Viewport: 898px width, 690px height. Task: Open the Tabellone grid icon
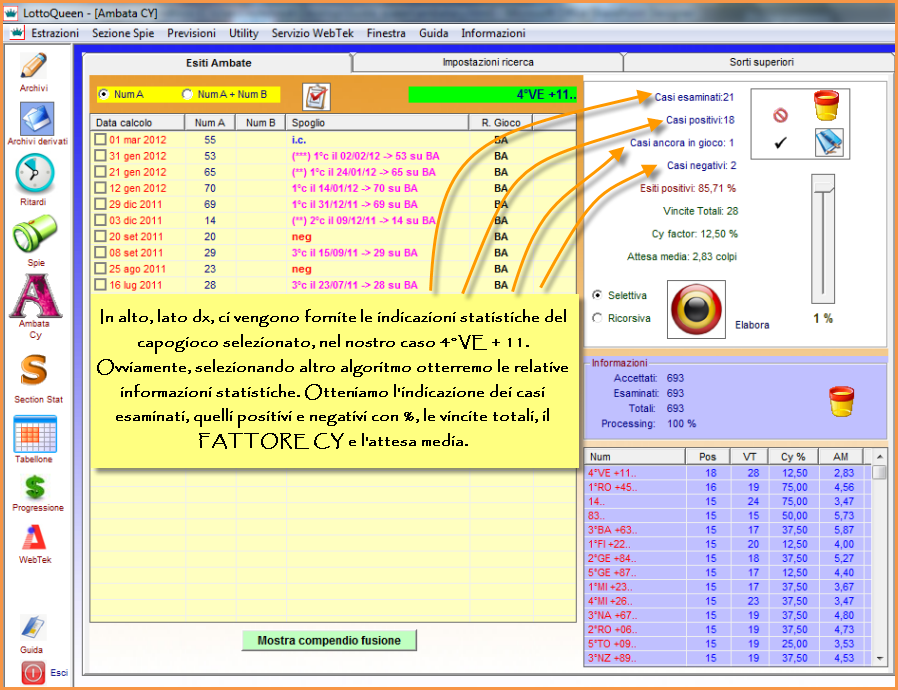pos(35,434)
